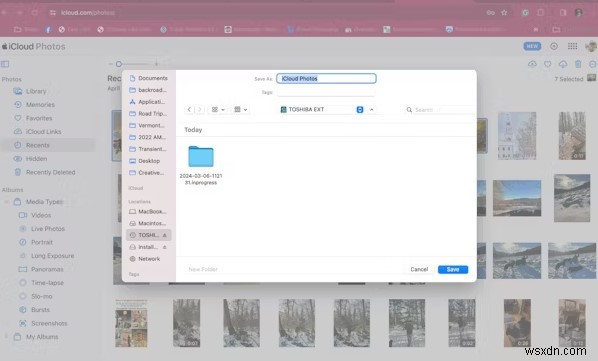Screen dimensions: 598x361
Task: Open Recents in iCloud Photos sidebar
Action: click(48, 145)
